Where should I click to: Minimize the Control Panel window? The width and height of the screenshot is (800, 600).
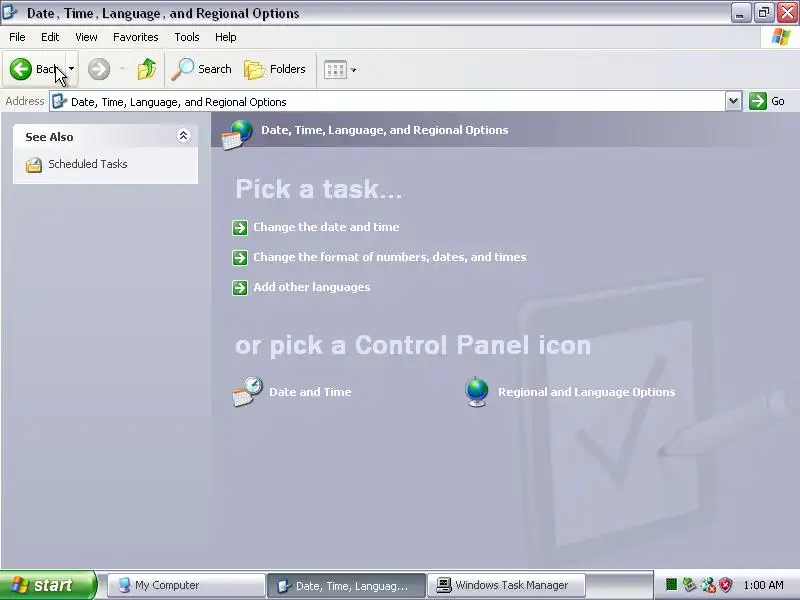coord(740,13)
